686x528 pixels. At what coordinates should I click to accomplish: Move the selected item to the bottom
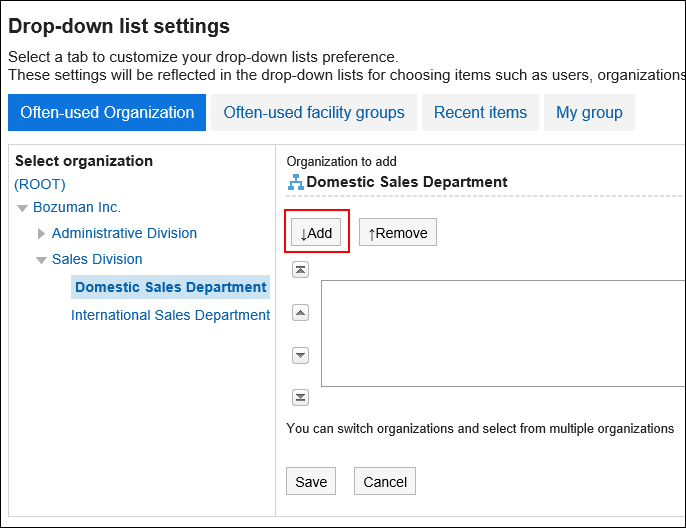[x=300, y=397]
